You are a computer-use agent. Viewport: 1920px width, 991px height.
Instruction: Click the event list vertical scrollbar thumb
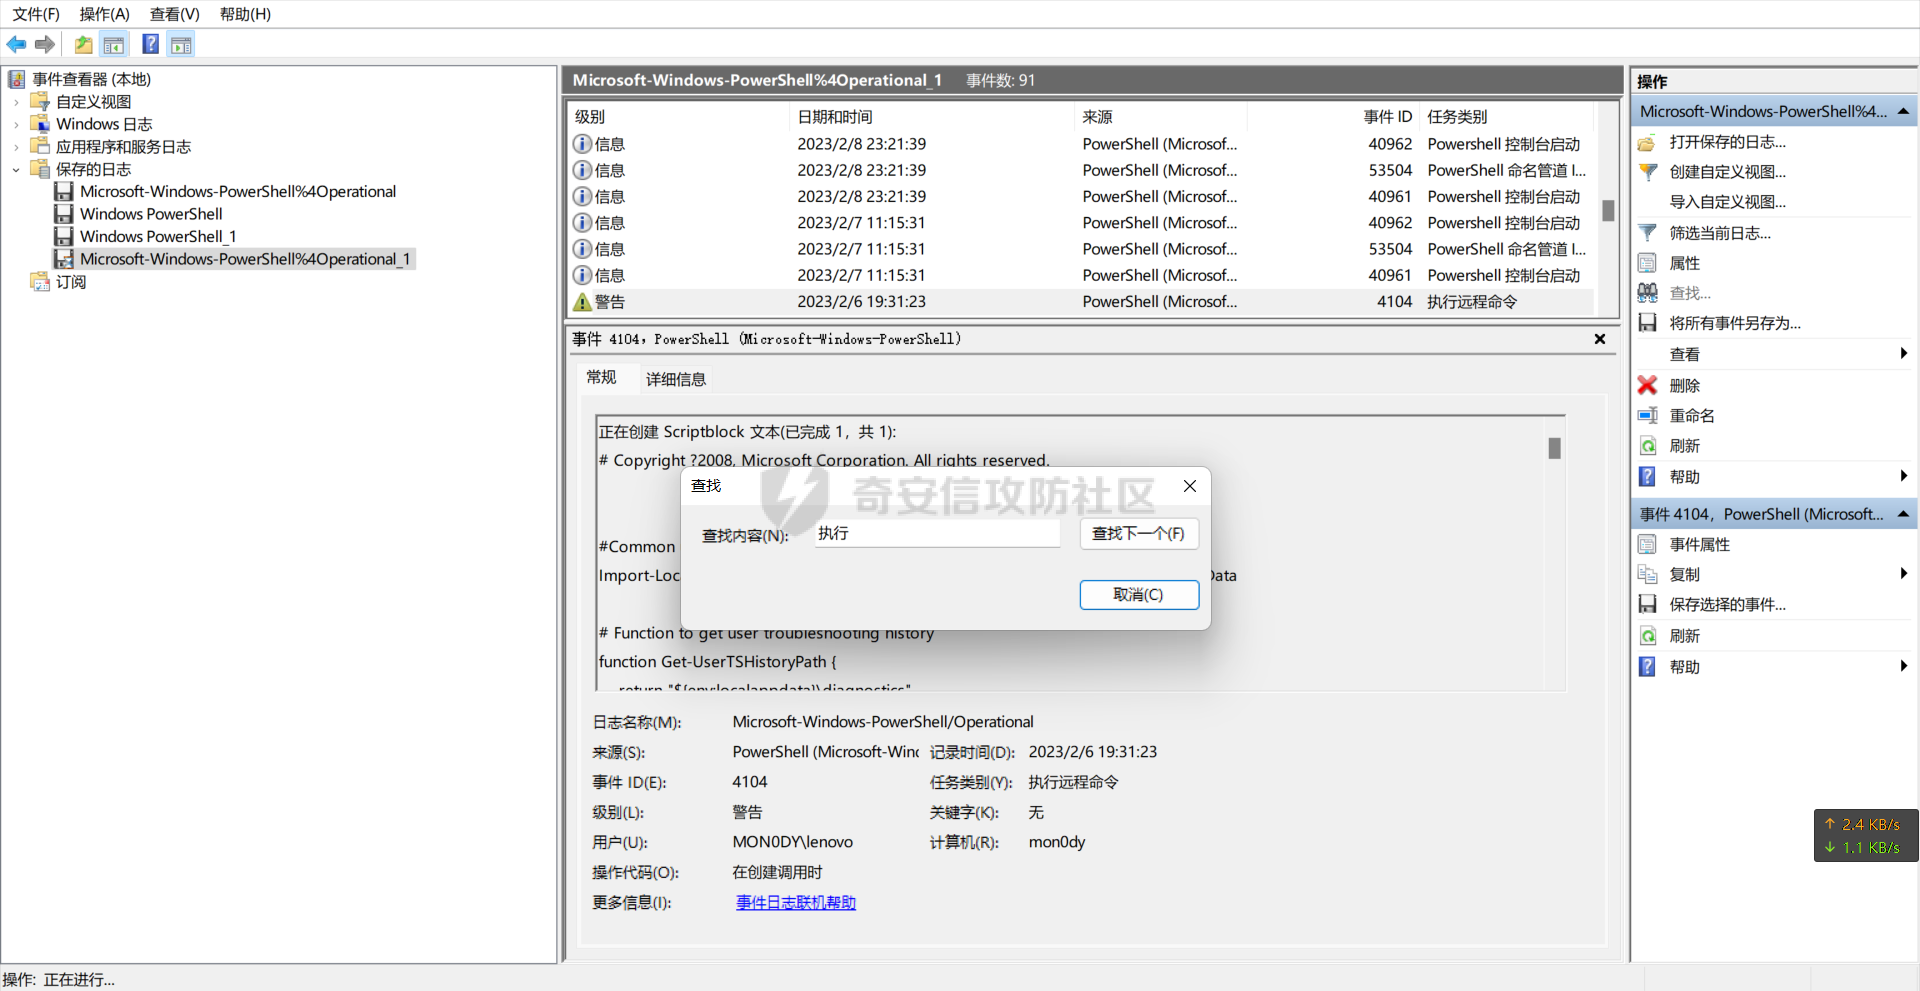point(1608,210)
